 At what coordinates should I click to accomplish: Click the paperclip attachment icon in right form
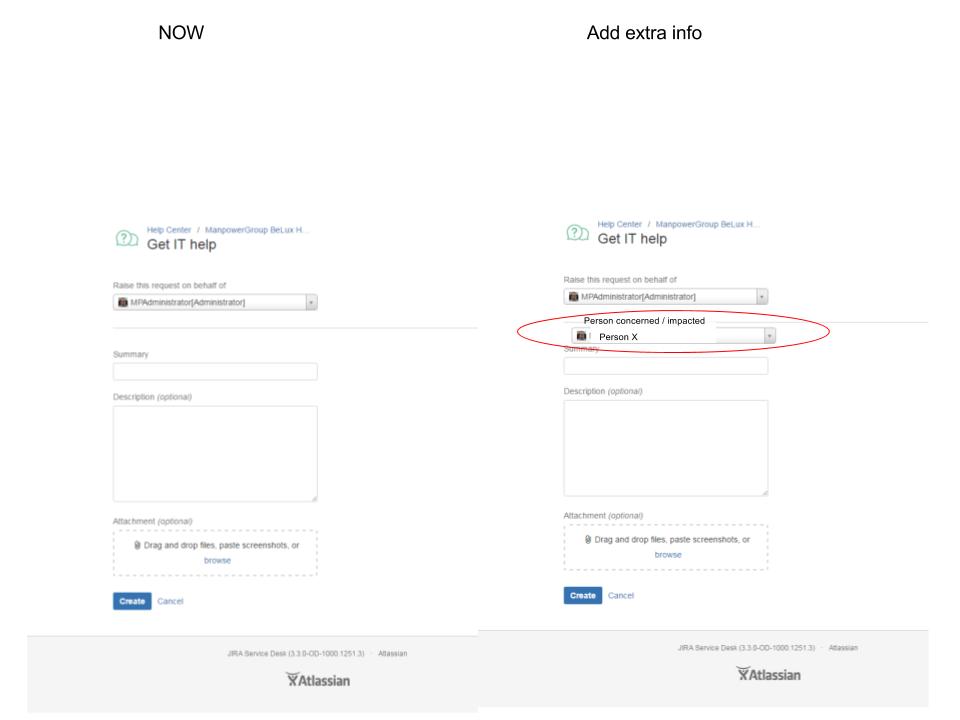click(x=588, y=539)
